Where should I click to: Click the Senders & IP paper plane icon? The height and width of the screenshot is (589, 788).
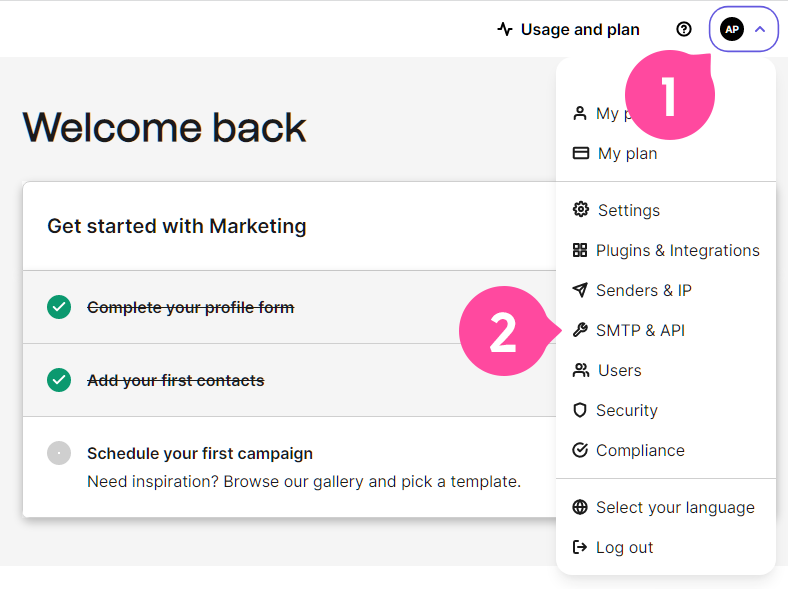coord(580,290)
